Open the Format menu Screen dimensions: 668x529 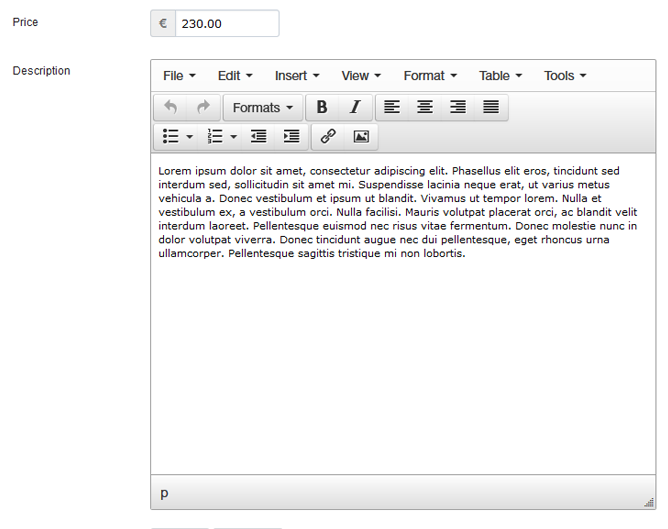tap(430, 76)
